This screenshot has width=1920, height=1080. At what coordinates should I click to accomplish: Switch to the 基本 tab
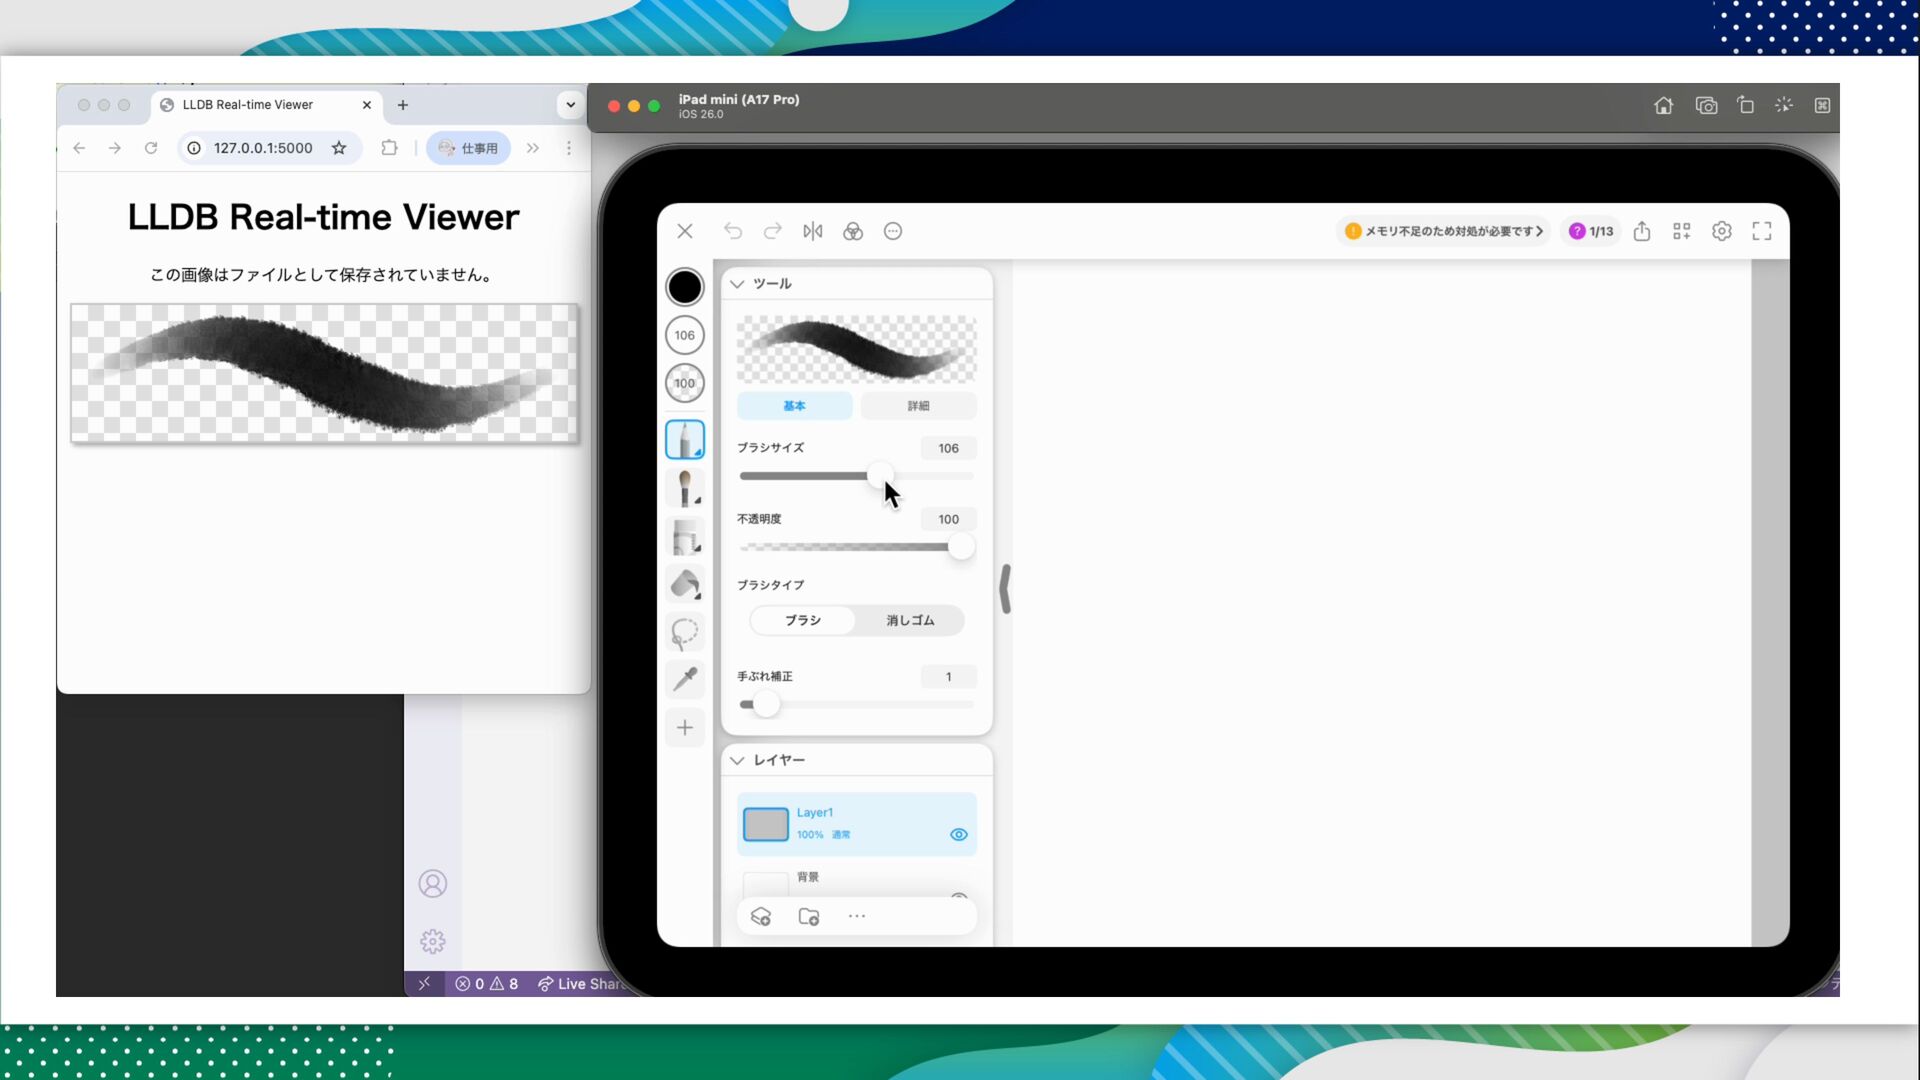point(794,406)
